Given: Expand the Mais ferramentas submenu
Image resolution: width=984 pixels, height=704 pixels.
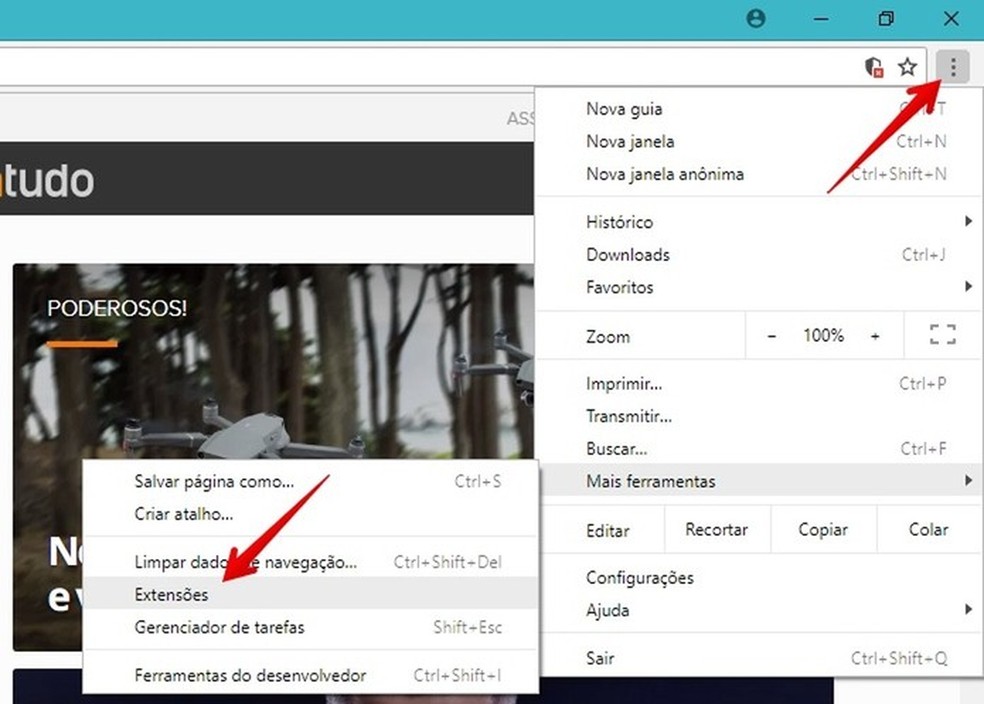Looking at the screenshot, I should click(700, 481).
